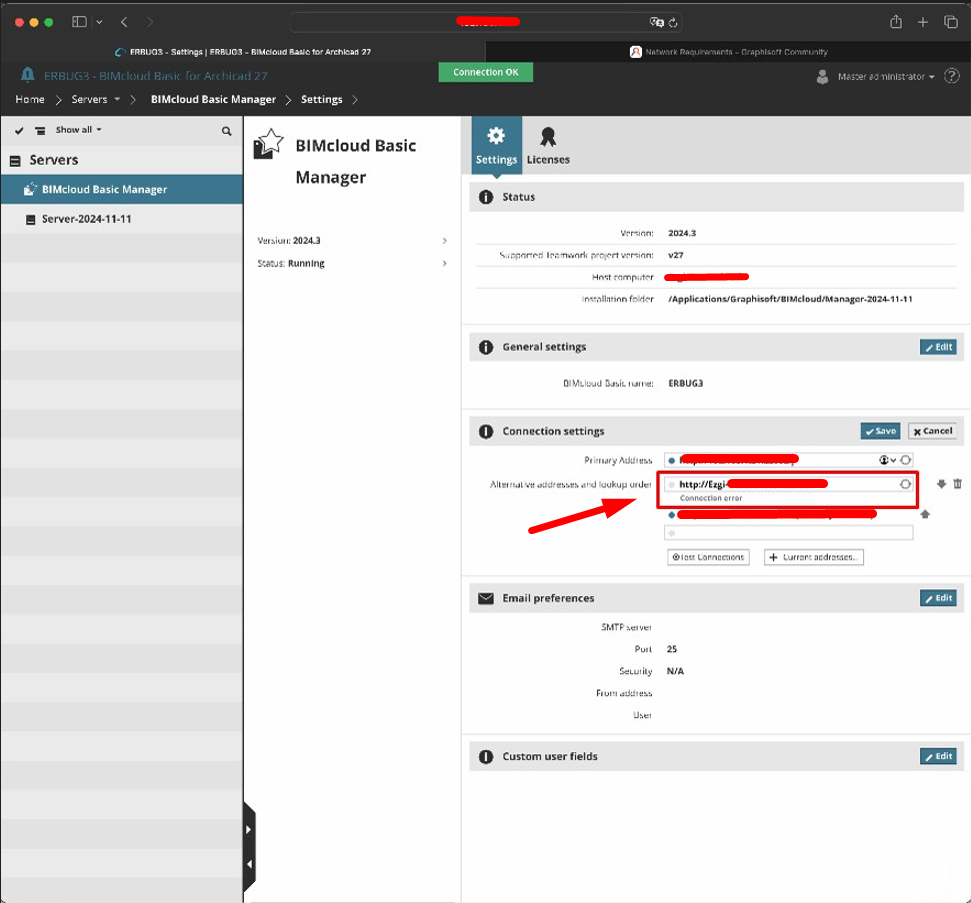Switch to the Licenses tab
Image resolution: width=971 pixels, height=903 pixels.
pos(548,146)
